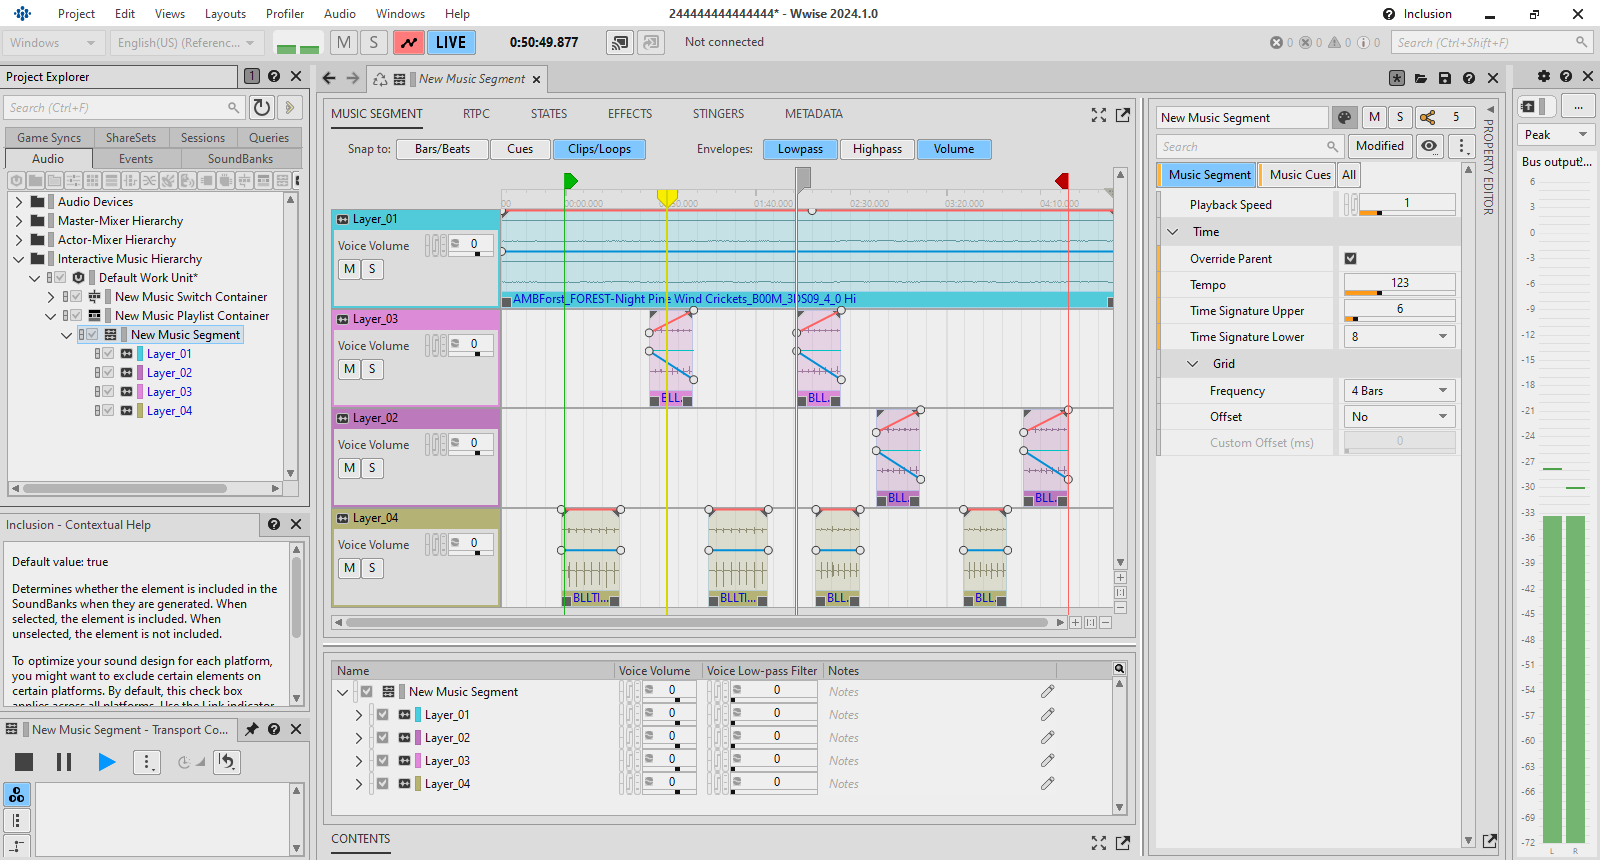Viewport: 1600px width, 860px height.
Task: Open the Layouts menu
Action: pos(225,14)
